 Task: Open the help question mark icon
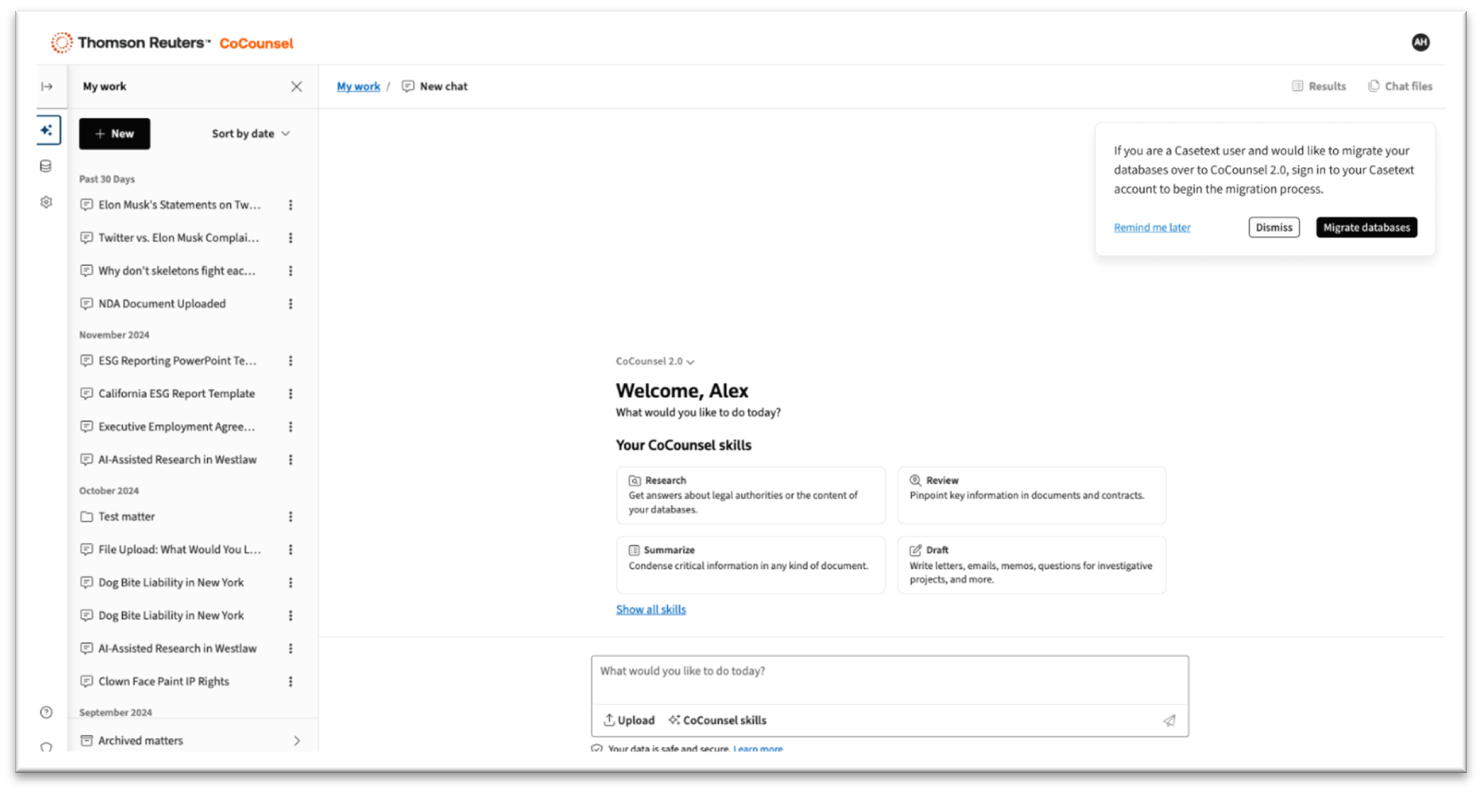[46, 712]
